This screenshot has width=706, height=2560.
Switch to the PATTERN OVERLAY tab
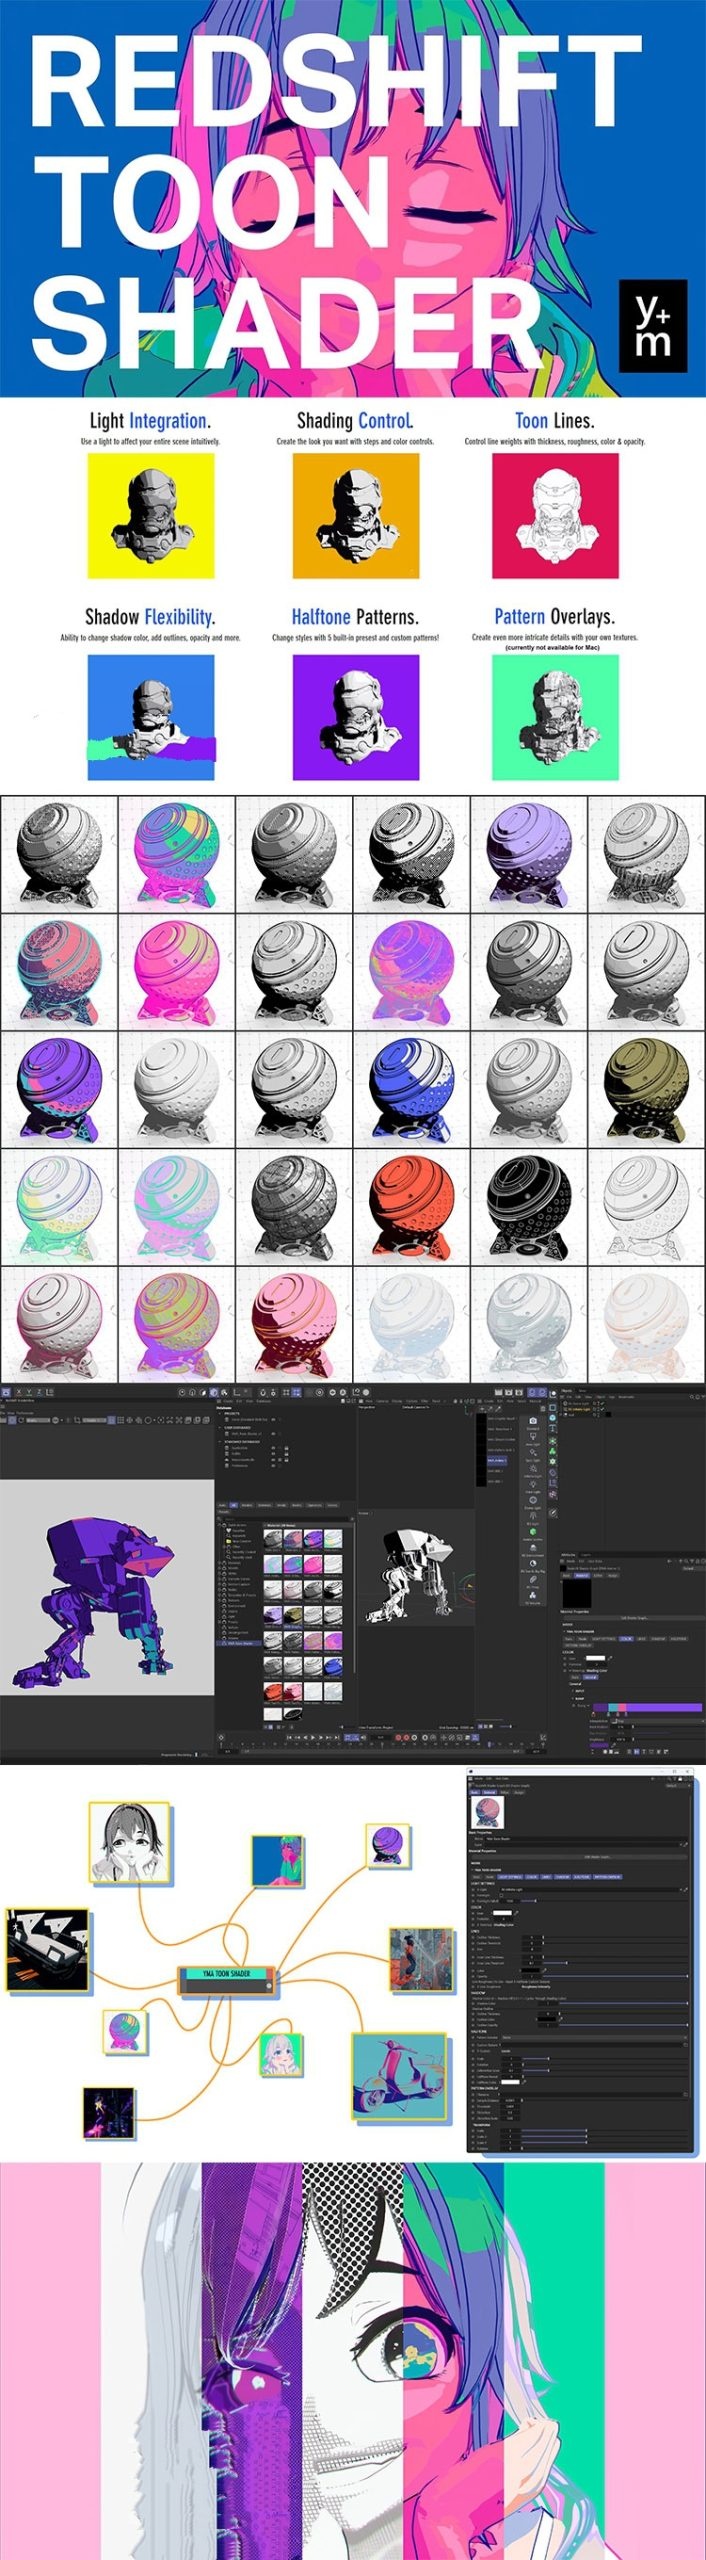click(x=608, y=1877)
